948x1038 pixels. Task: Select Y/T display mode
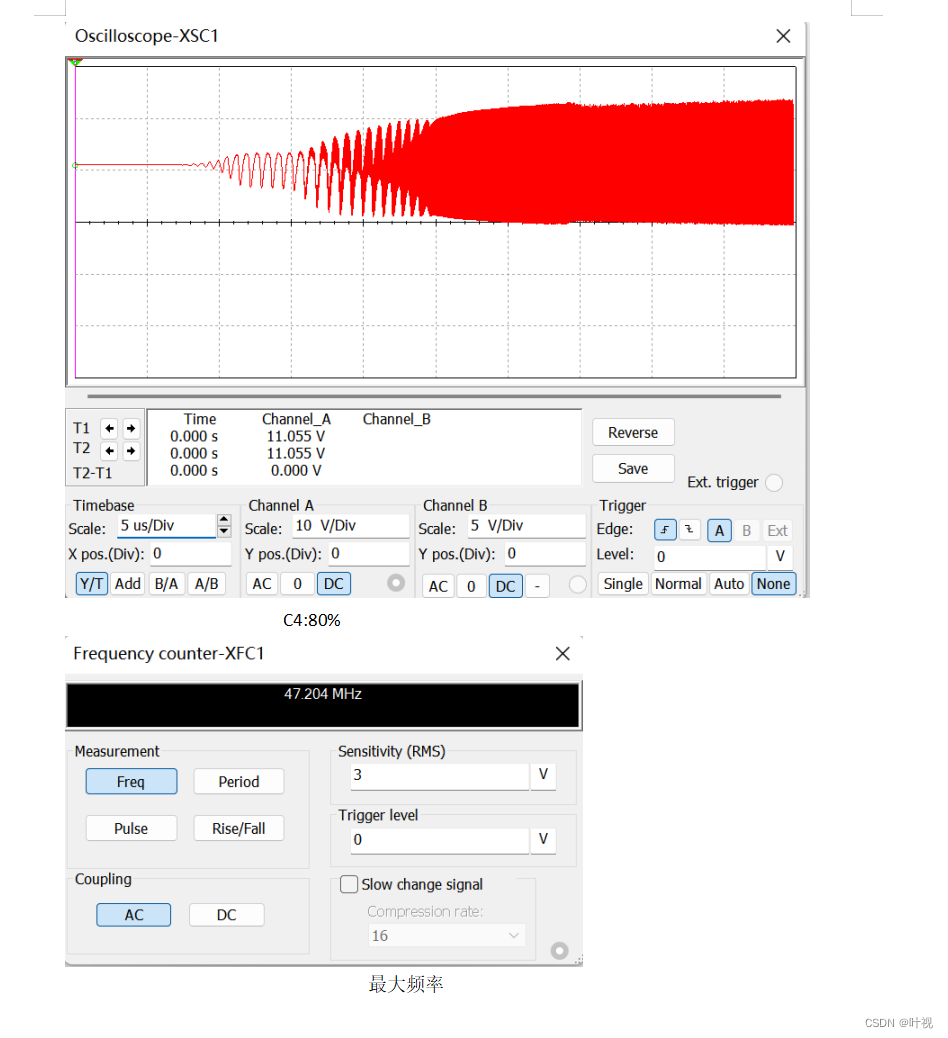pos(91,584)
